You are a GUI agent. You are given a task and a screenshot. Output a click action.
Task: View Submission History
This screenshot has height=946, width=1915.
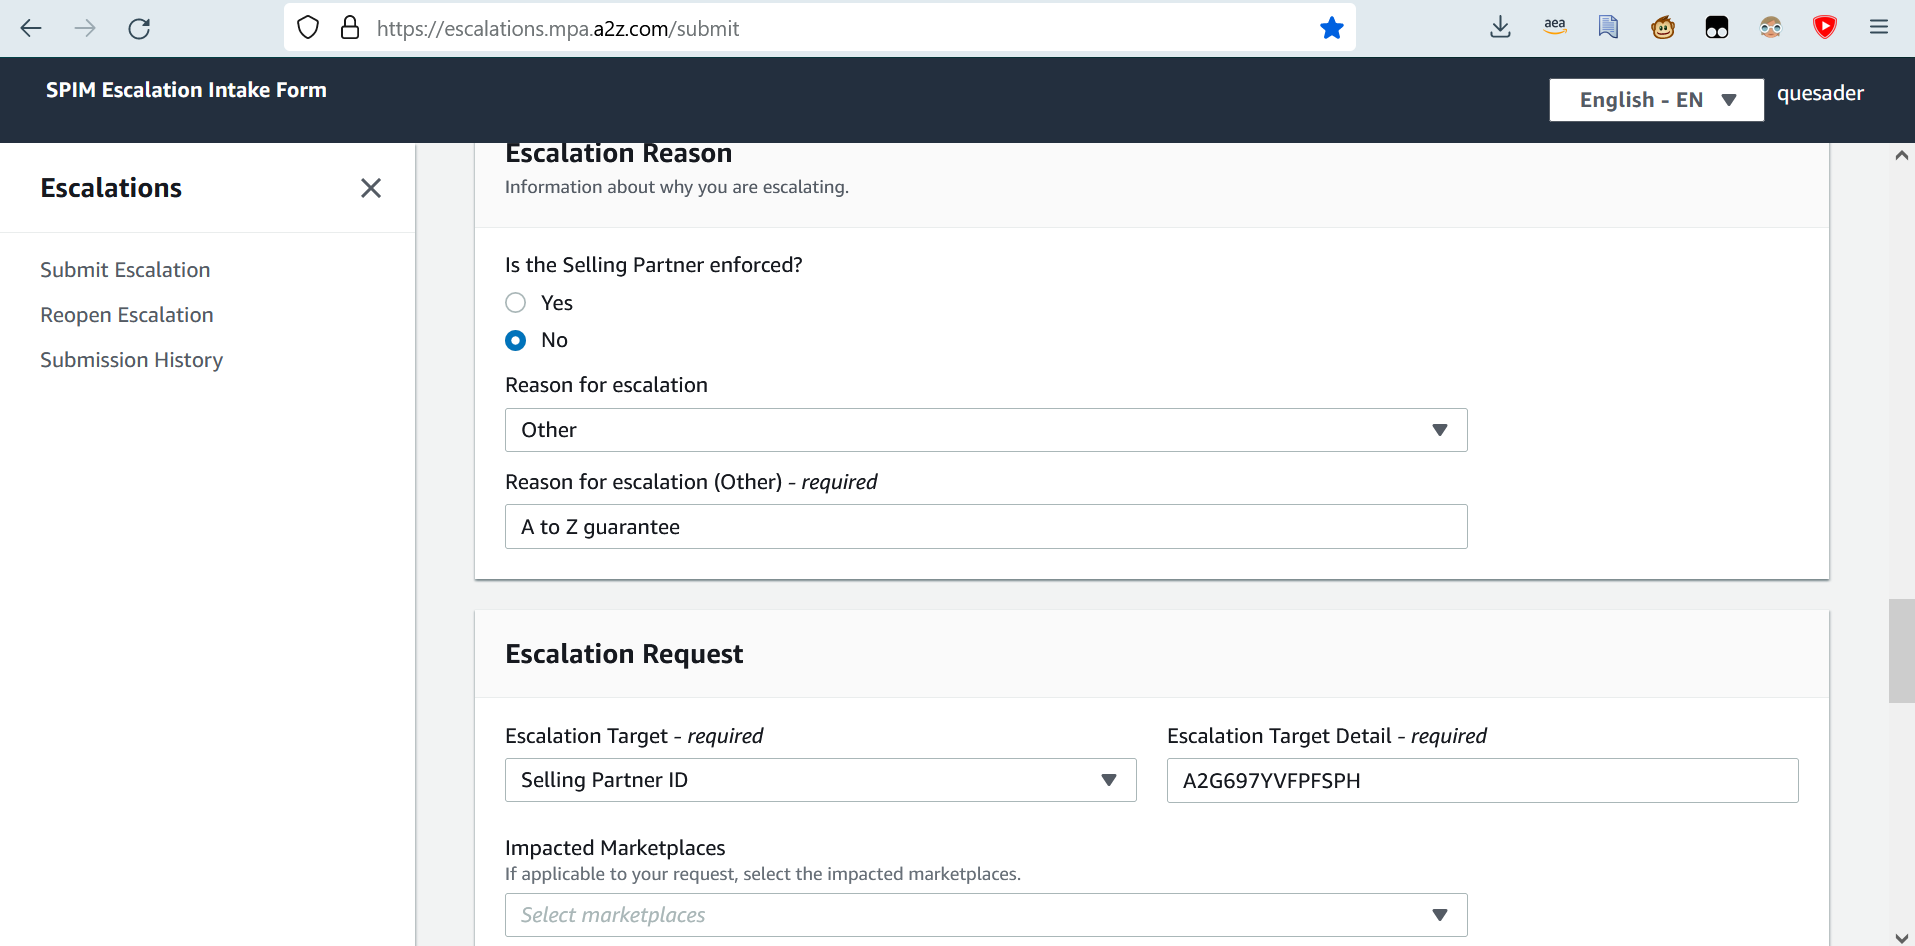(132, 360)
